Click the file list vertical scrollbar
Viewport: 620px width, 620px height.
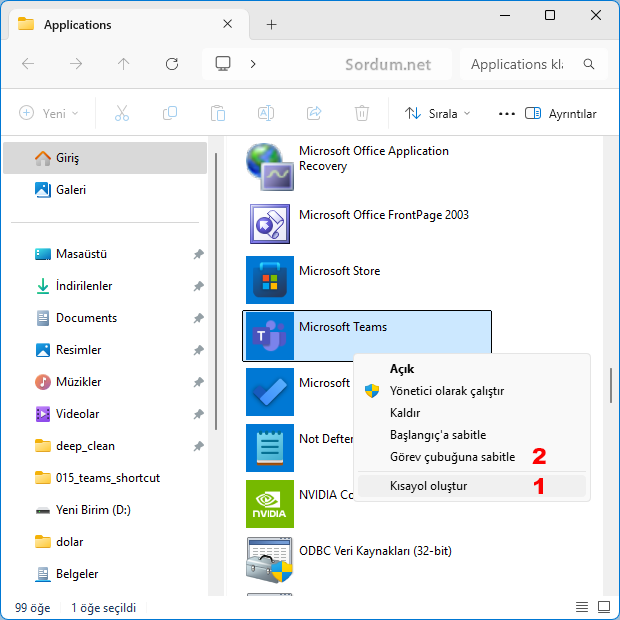[x=611, y=386]
